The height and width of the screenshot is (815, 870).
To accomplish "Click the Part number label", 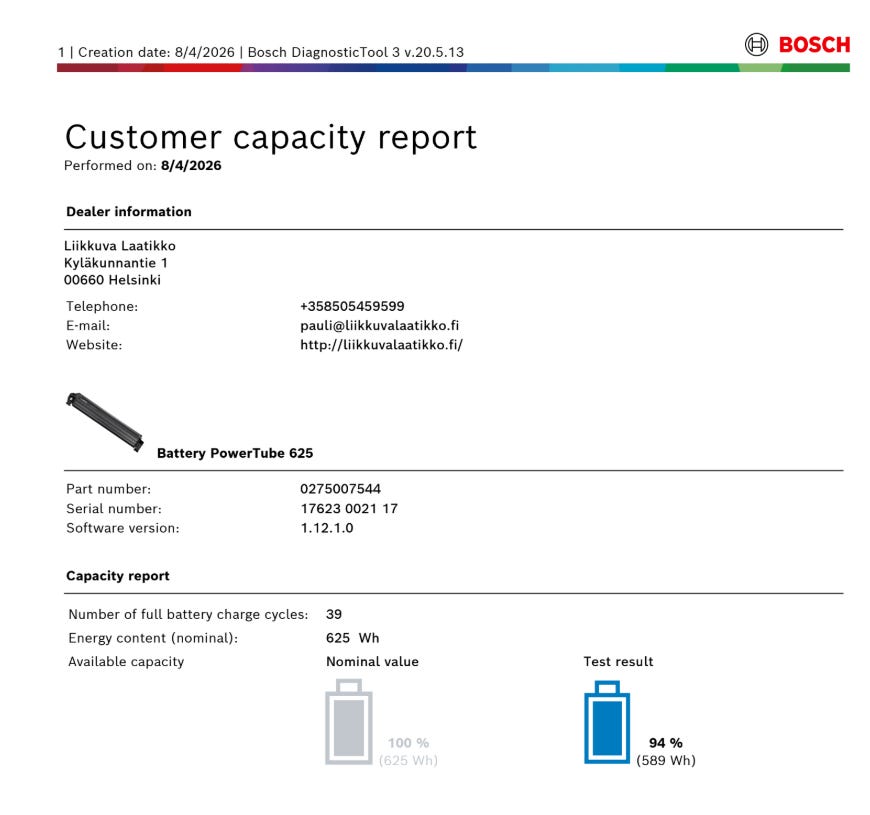I will [x=108, y=489].
